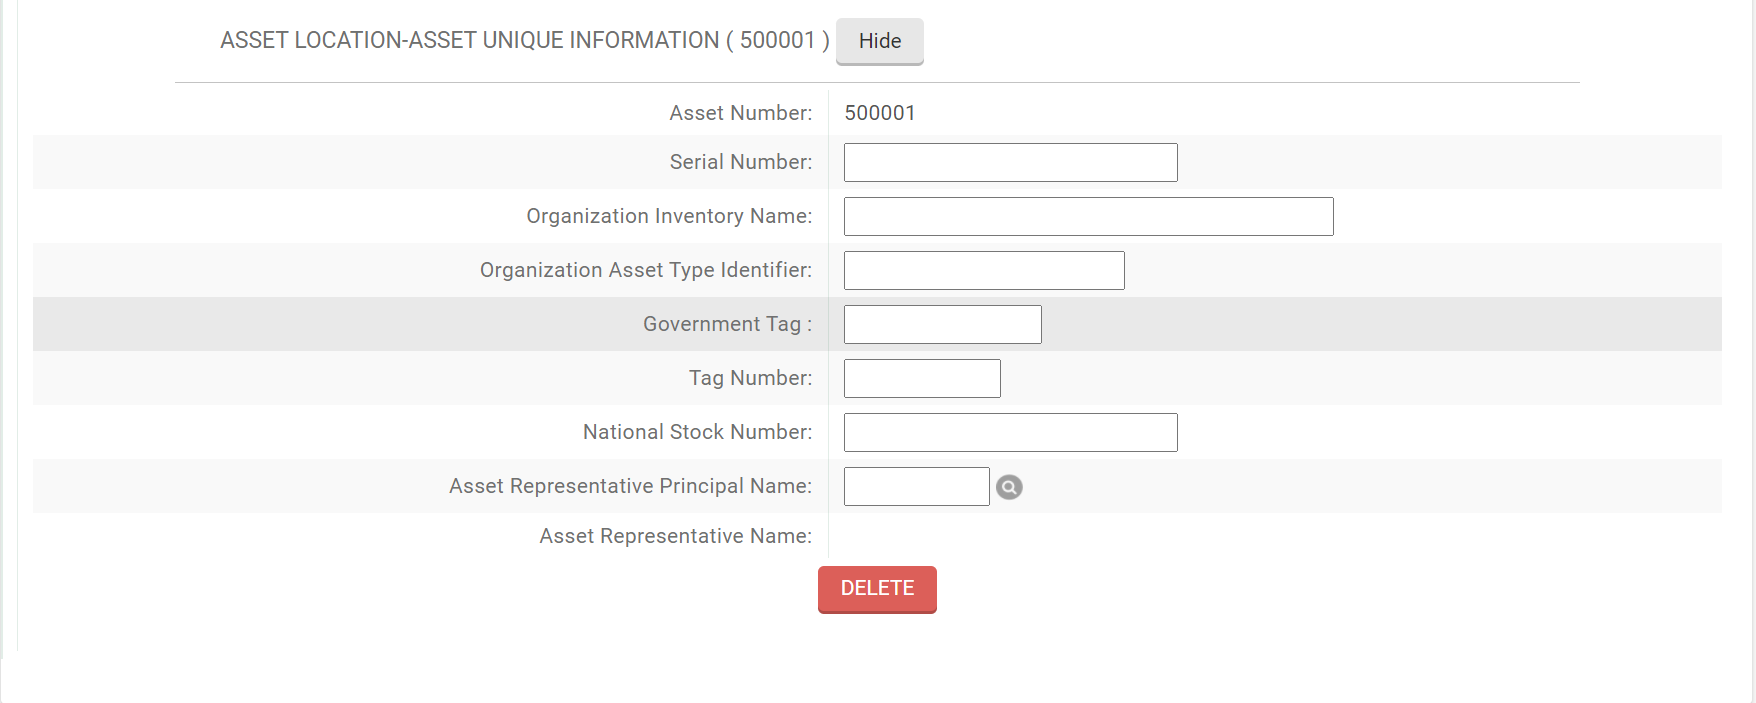Select the Organization Asset Type Identifier field
This screenshot has width=1756, height=703.
(x=983, y=270)
